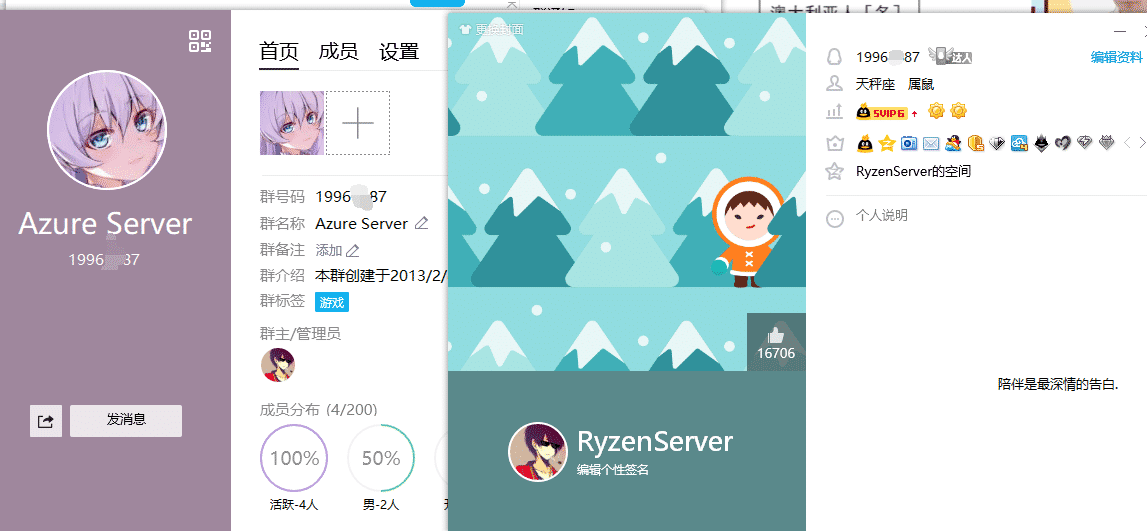The image size is (1147, 531).
Task: Open the 成员 members tab
Action: (339, 52)
